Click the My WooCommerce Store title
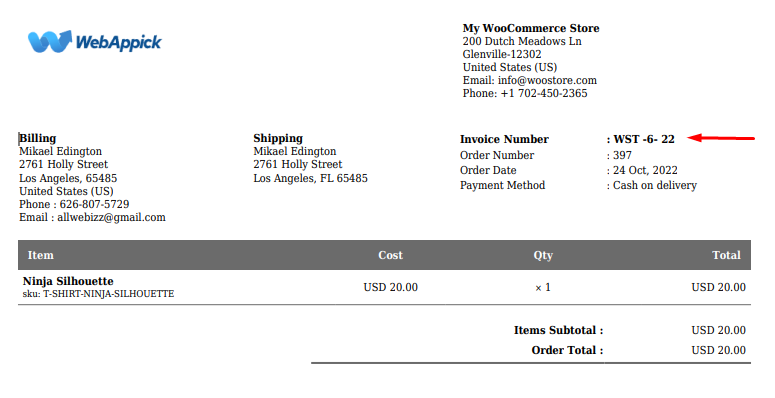Viewport: 775px width, 398px height. [x=531, y=29]
